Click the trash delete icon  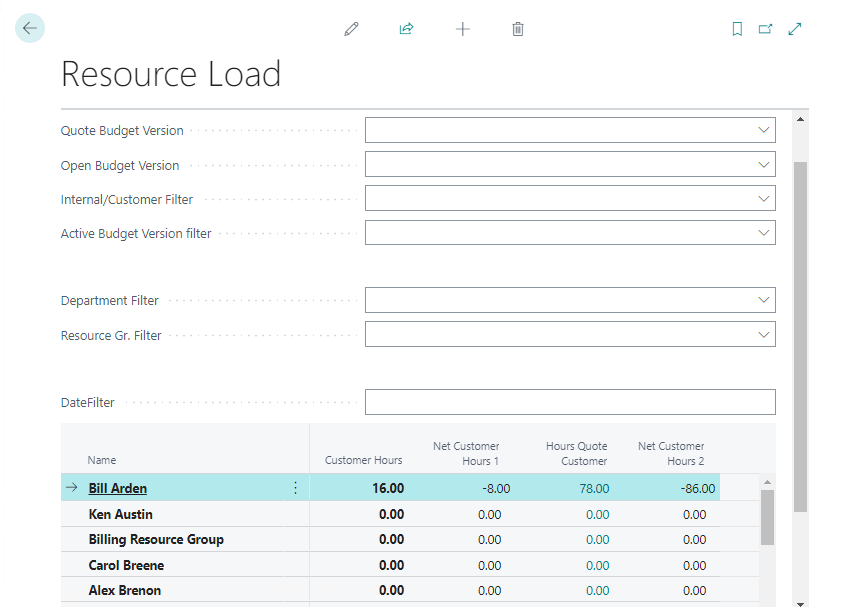[518, 29]
